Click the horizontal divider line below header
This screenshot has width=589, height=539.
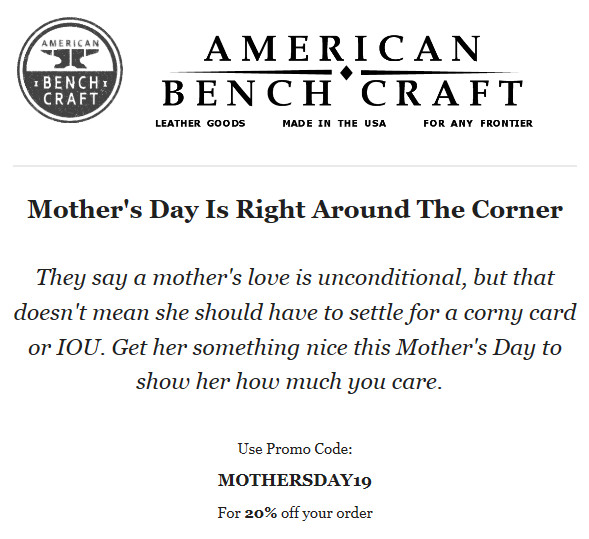point(295,165)
